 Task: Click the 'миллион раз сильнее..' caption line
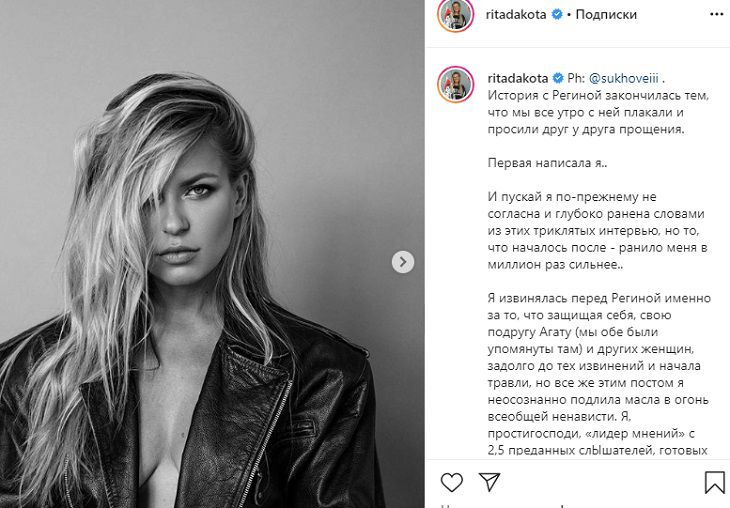pos(555,265)
